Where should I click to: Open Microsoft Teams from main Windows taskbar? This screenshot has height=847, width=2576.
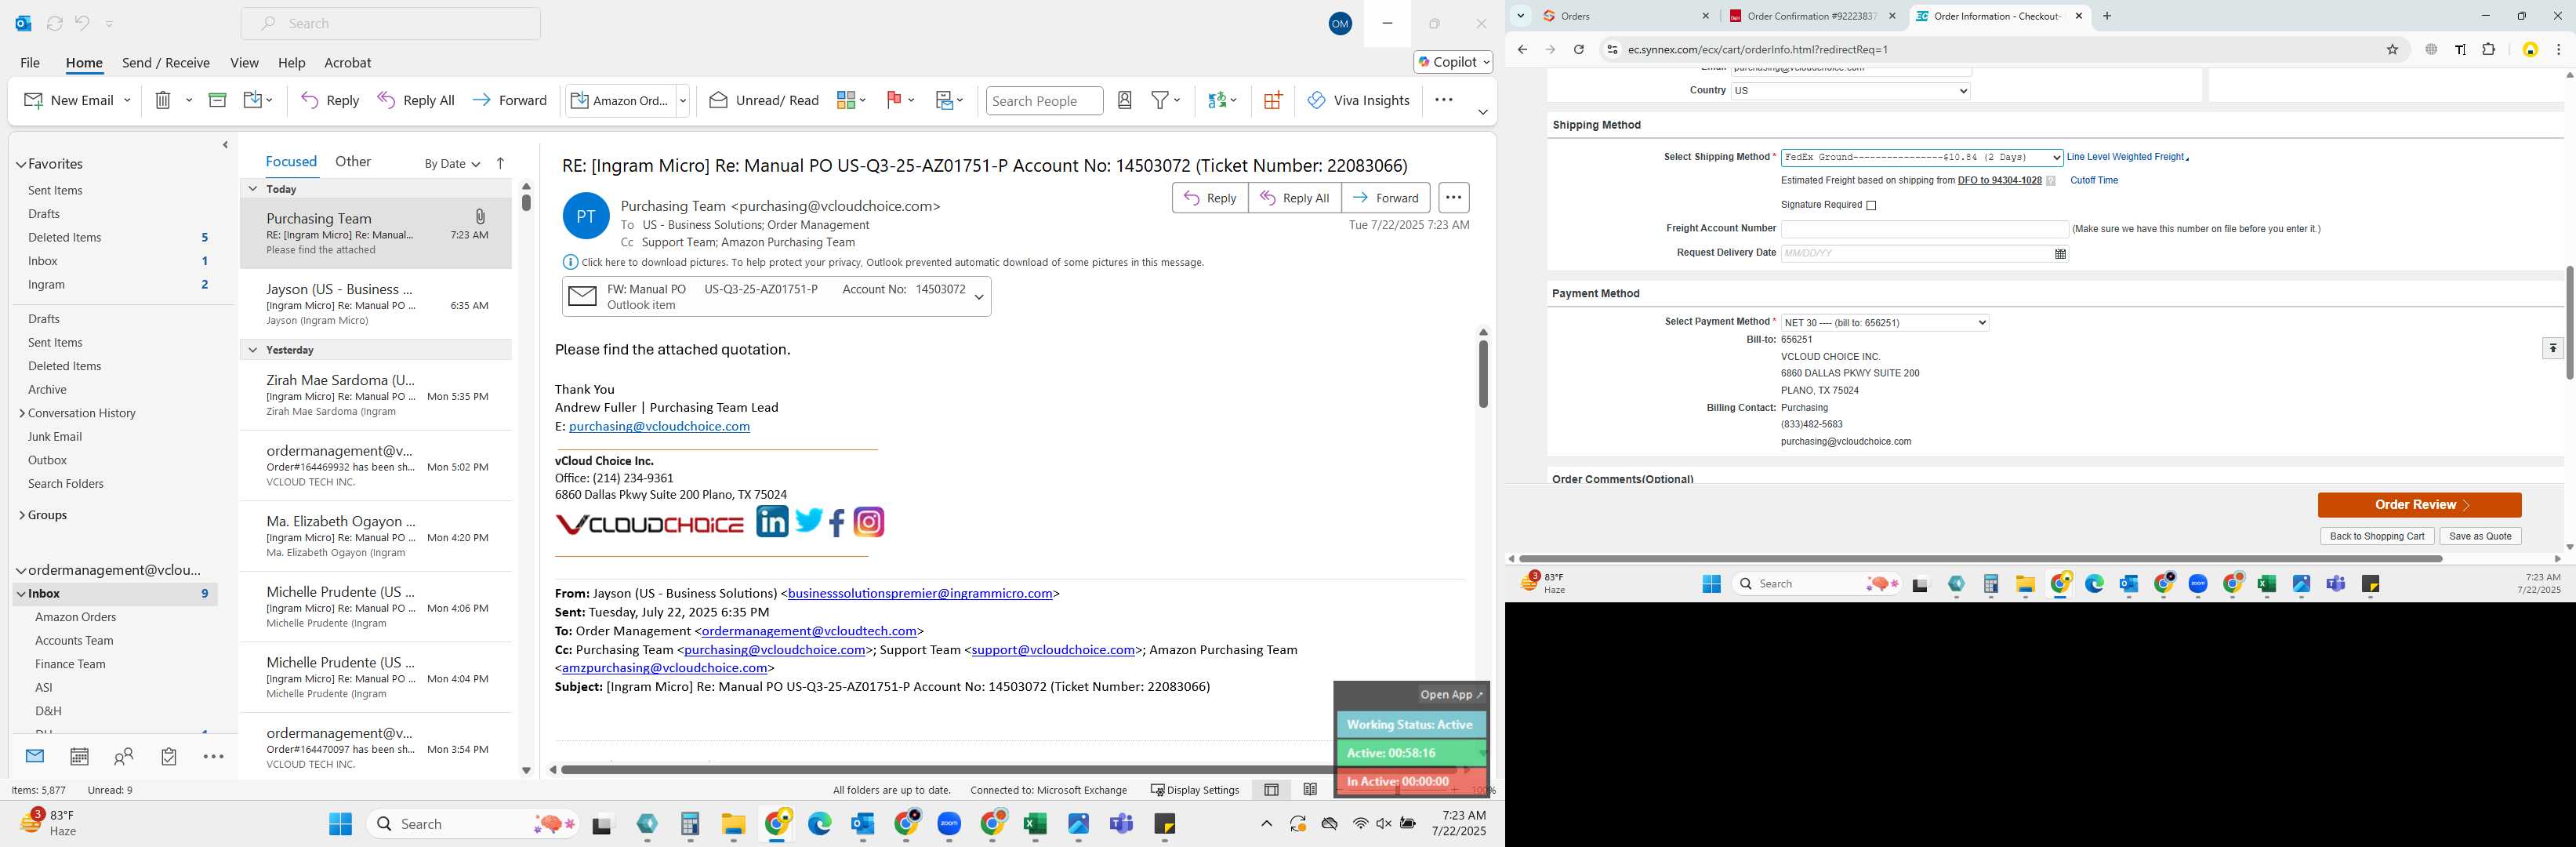pos(1121,824)
